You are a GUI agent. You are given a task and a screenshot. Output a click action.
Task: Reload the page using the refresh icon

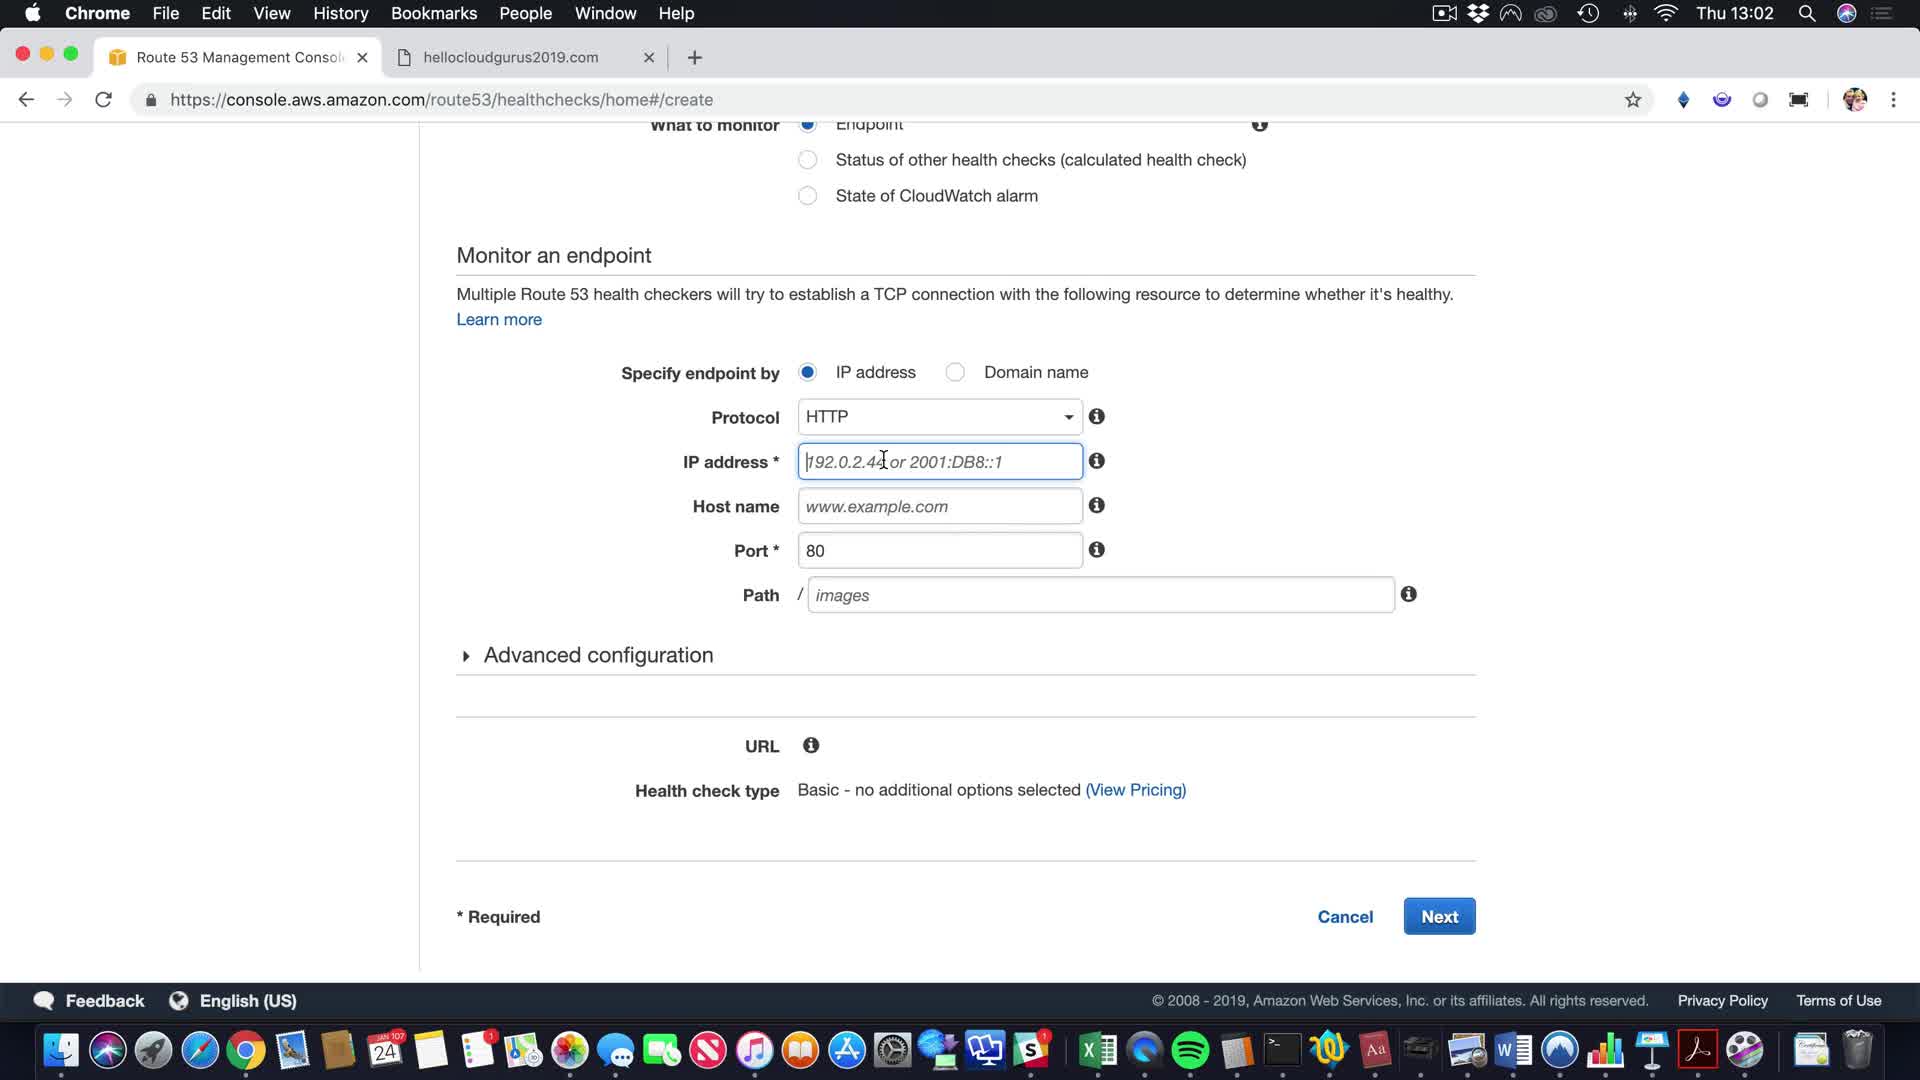pyautogui.click(x=103, y=100)
